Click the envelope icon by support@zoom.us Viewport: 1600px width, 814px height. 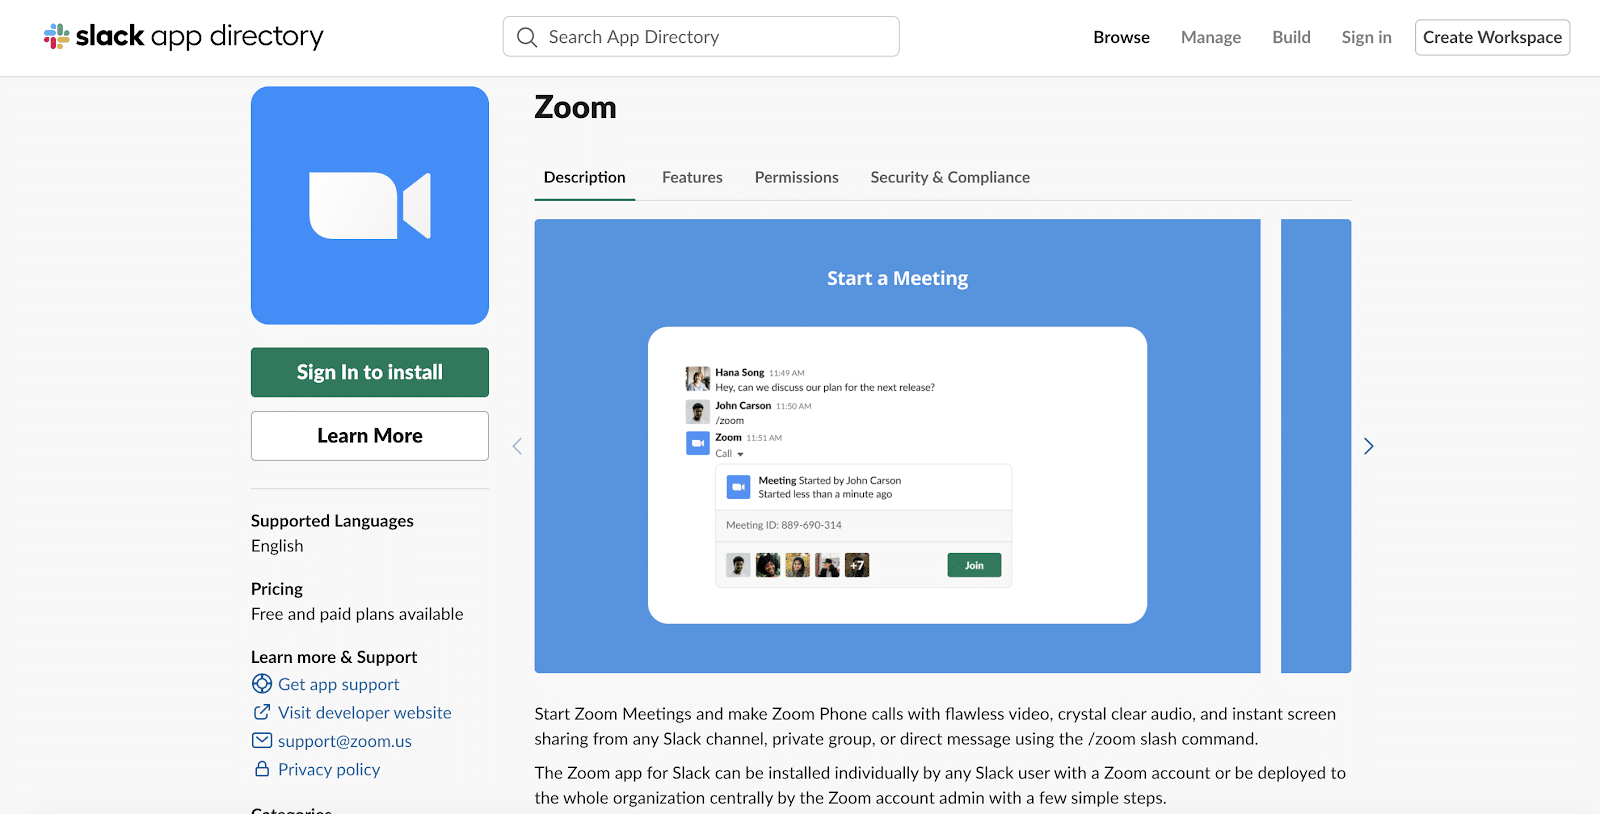click(x=262, y=741)
